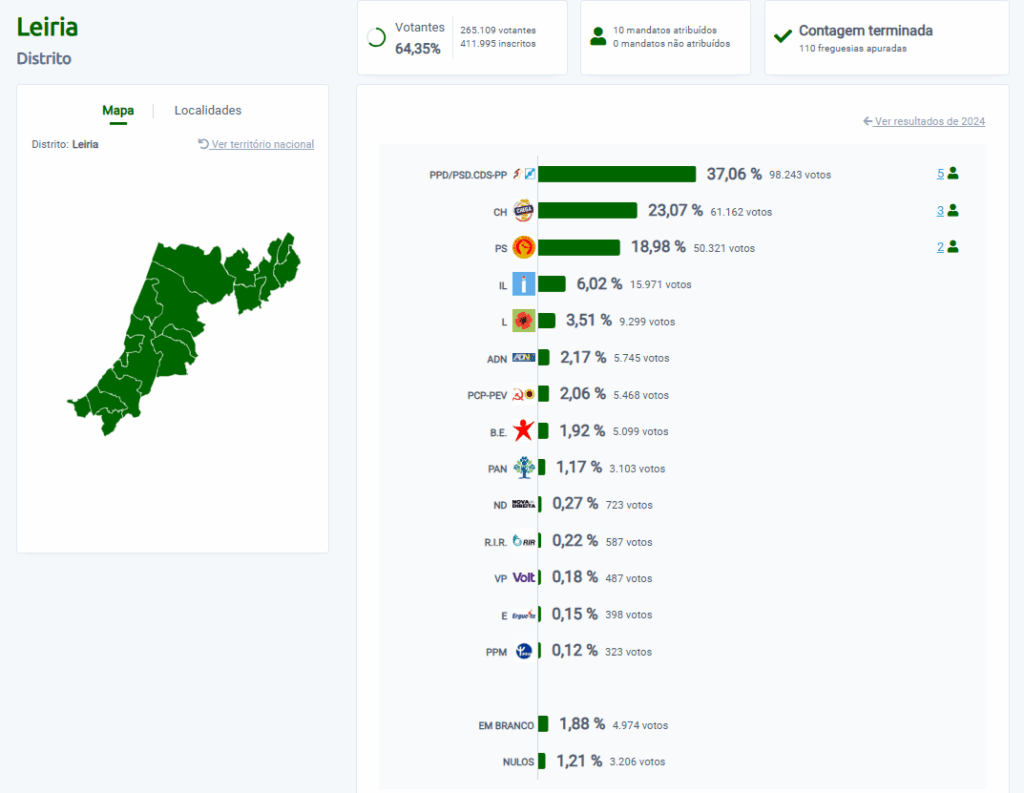
Task: Click the Volt party logo
Action: pos(523,577)
